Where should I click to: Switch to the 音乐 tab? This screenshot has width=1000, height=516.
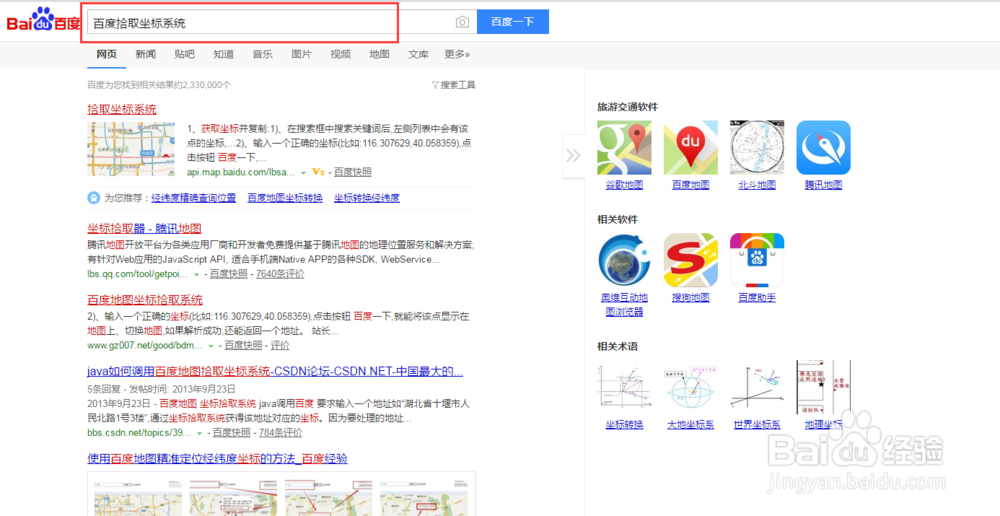tap(262, 54)
